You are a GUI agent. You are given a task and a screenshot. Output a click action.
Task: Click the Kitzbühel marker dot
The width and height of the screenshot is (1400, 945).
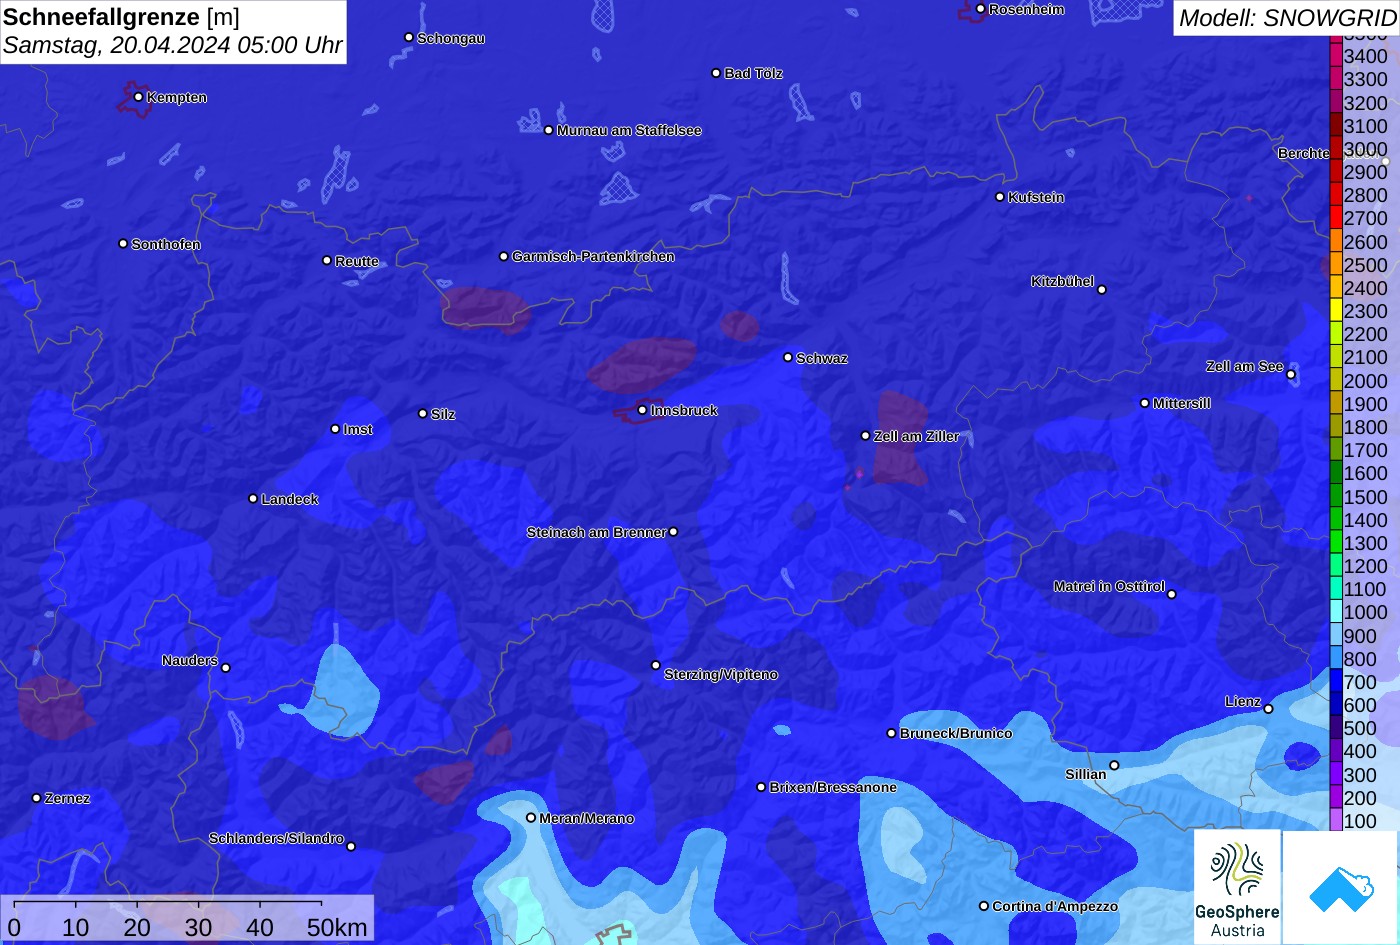tap(1102, 290)
